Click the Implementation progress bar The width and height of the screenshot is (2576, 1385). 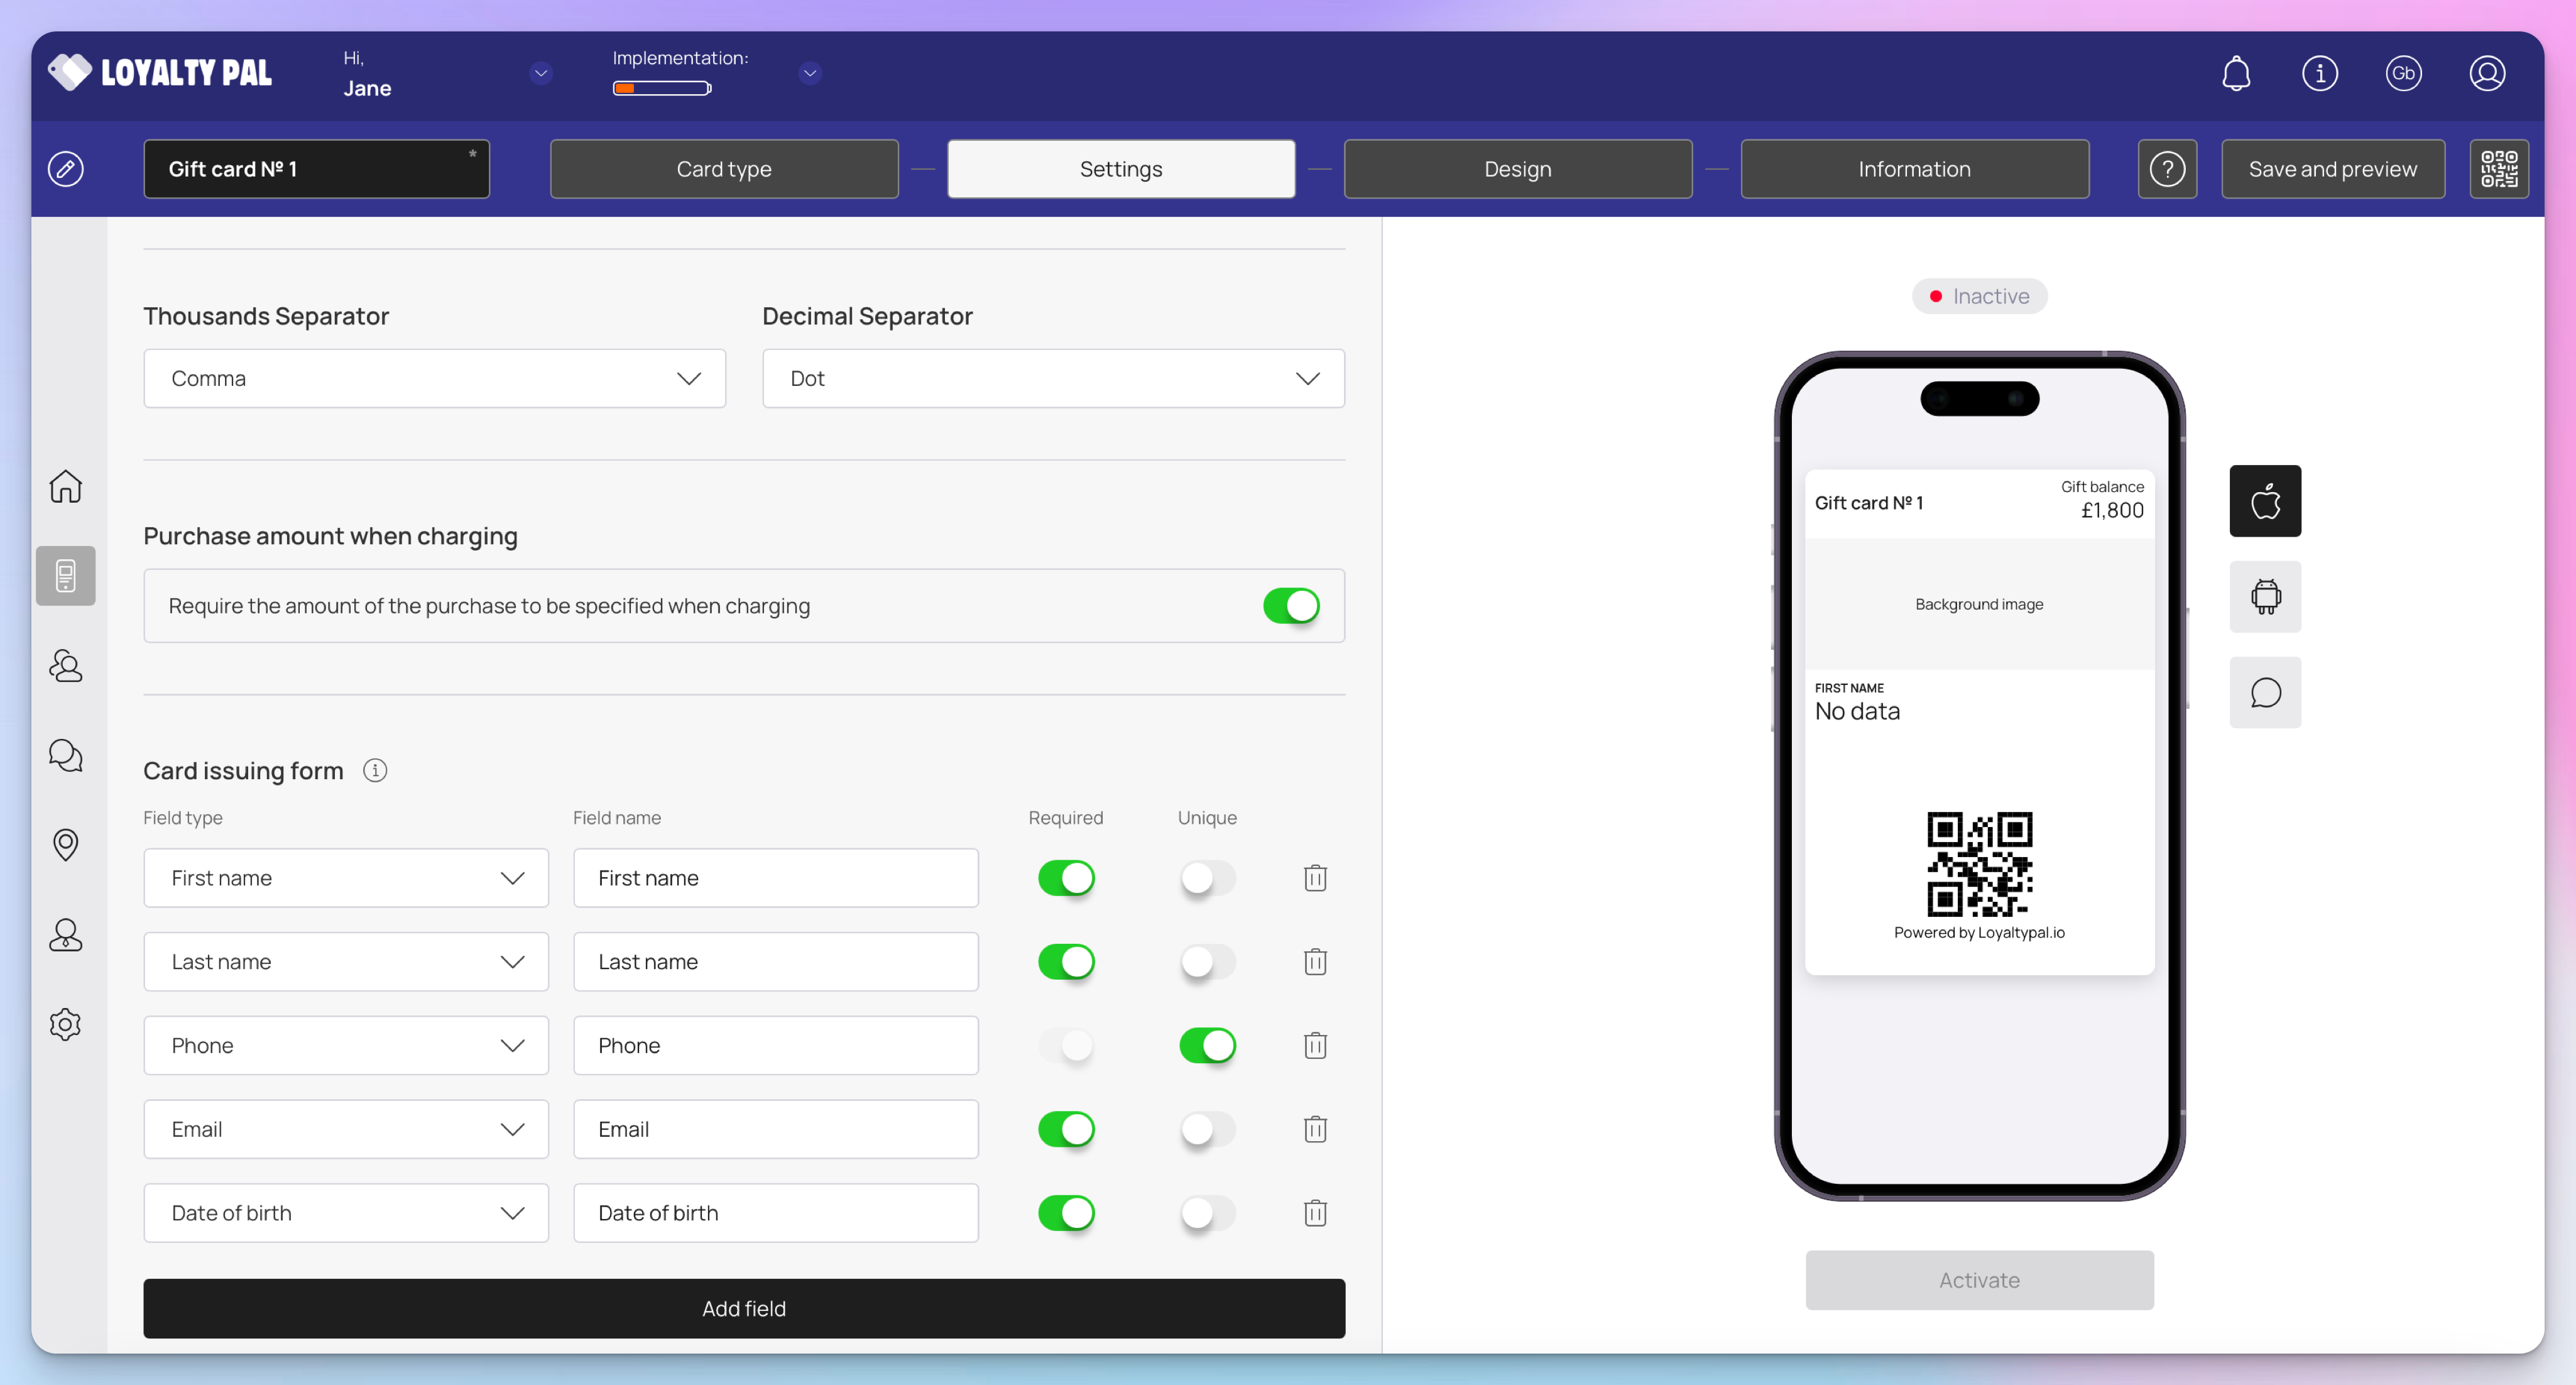(x=661, y=88)
